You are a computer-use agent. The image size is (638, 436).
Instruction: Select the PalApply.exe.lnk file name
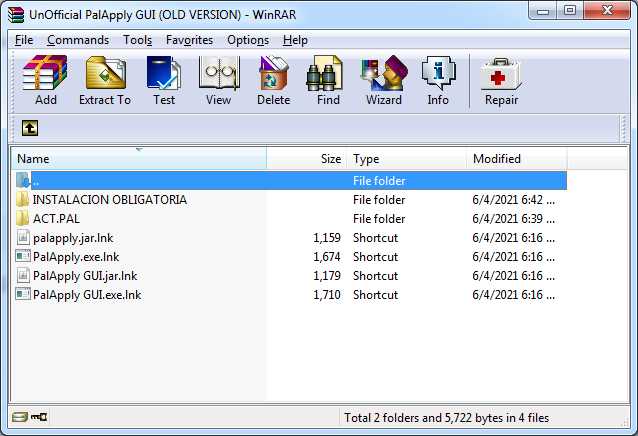point(76,257)
